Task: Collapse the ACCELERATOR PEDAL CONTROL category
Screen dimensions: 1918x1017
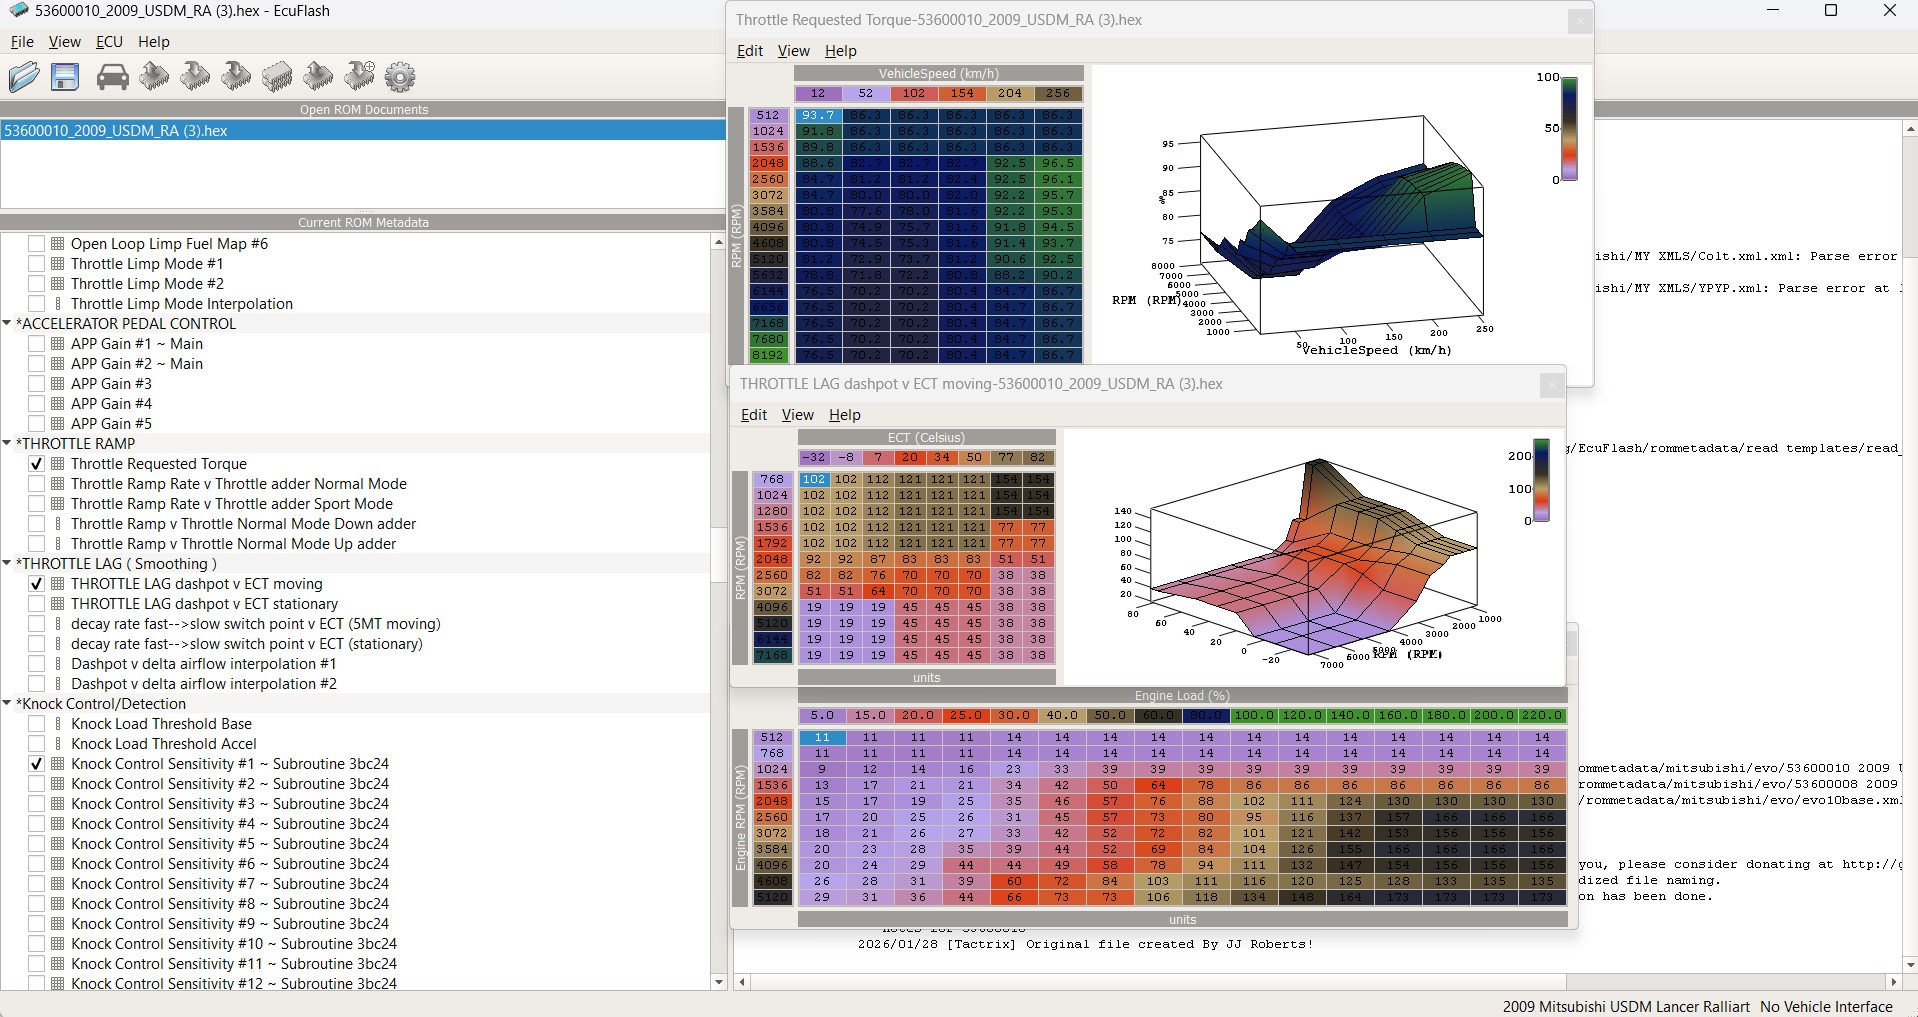Action: 8,324
